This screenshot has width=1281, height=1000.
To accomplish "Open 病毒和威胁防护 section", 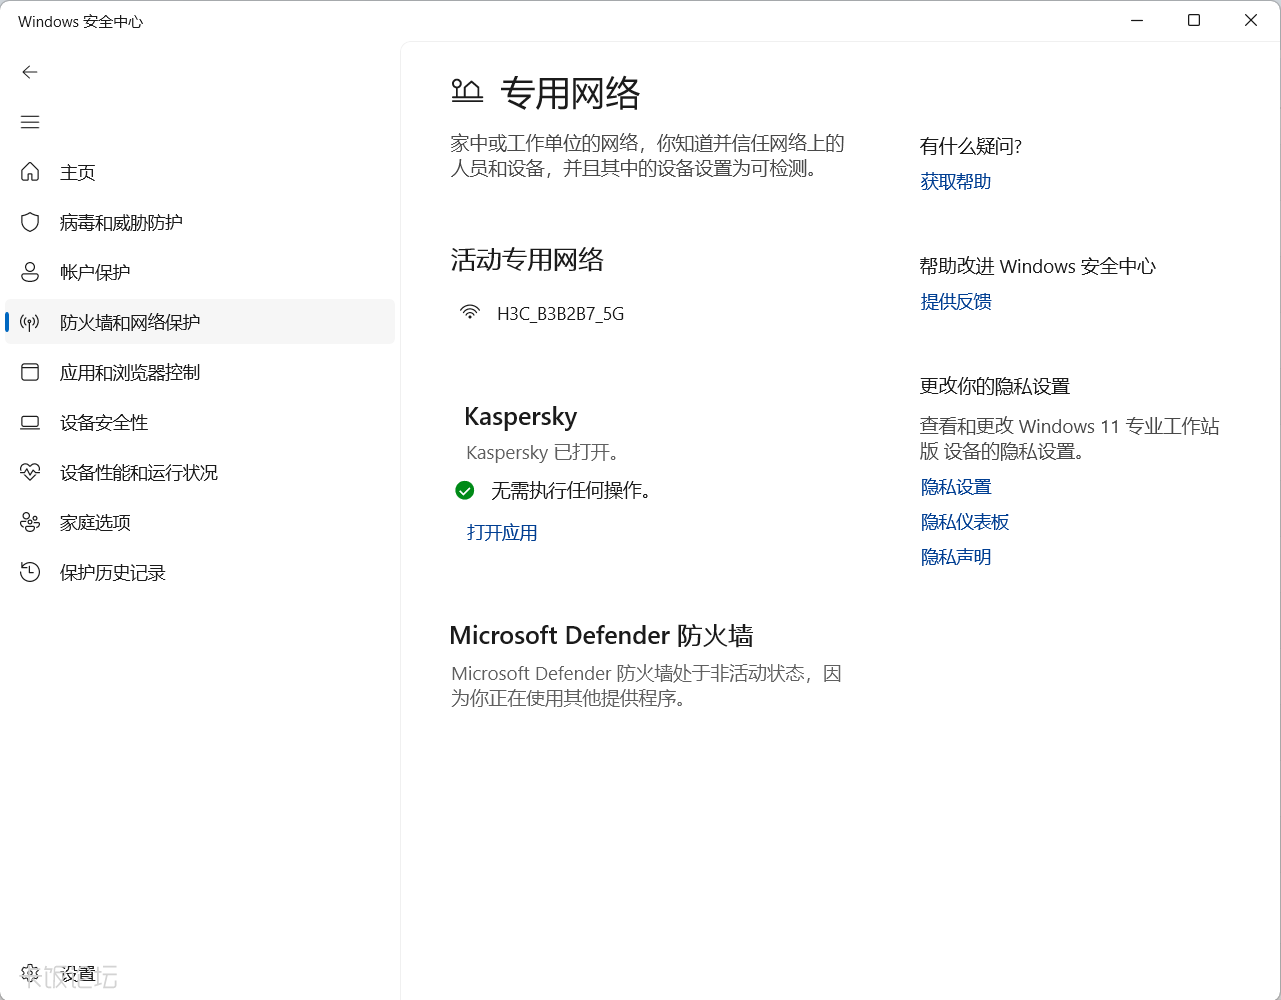I will 200,222.
